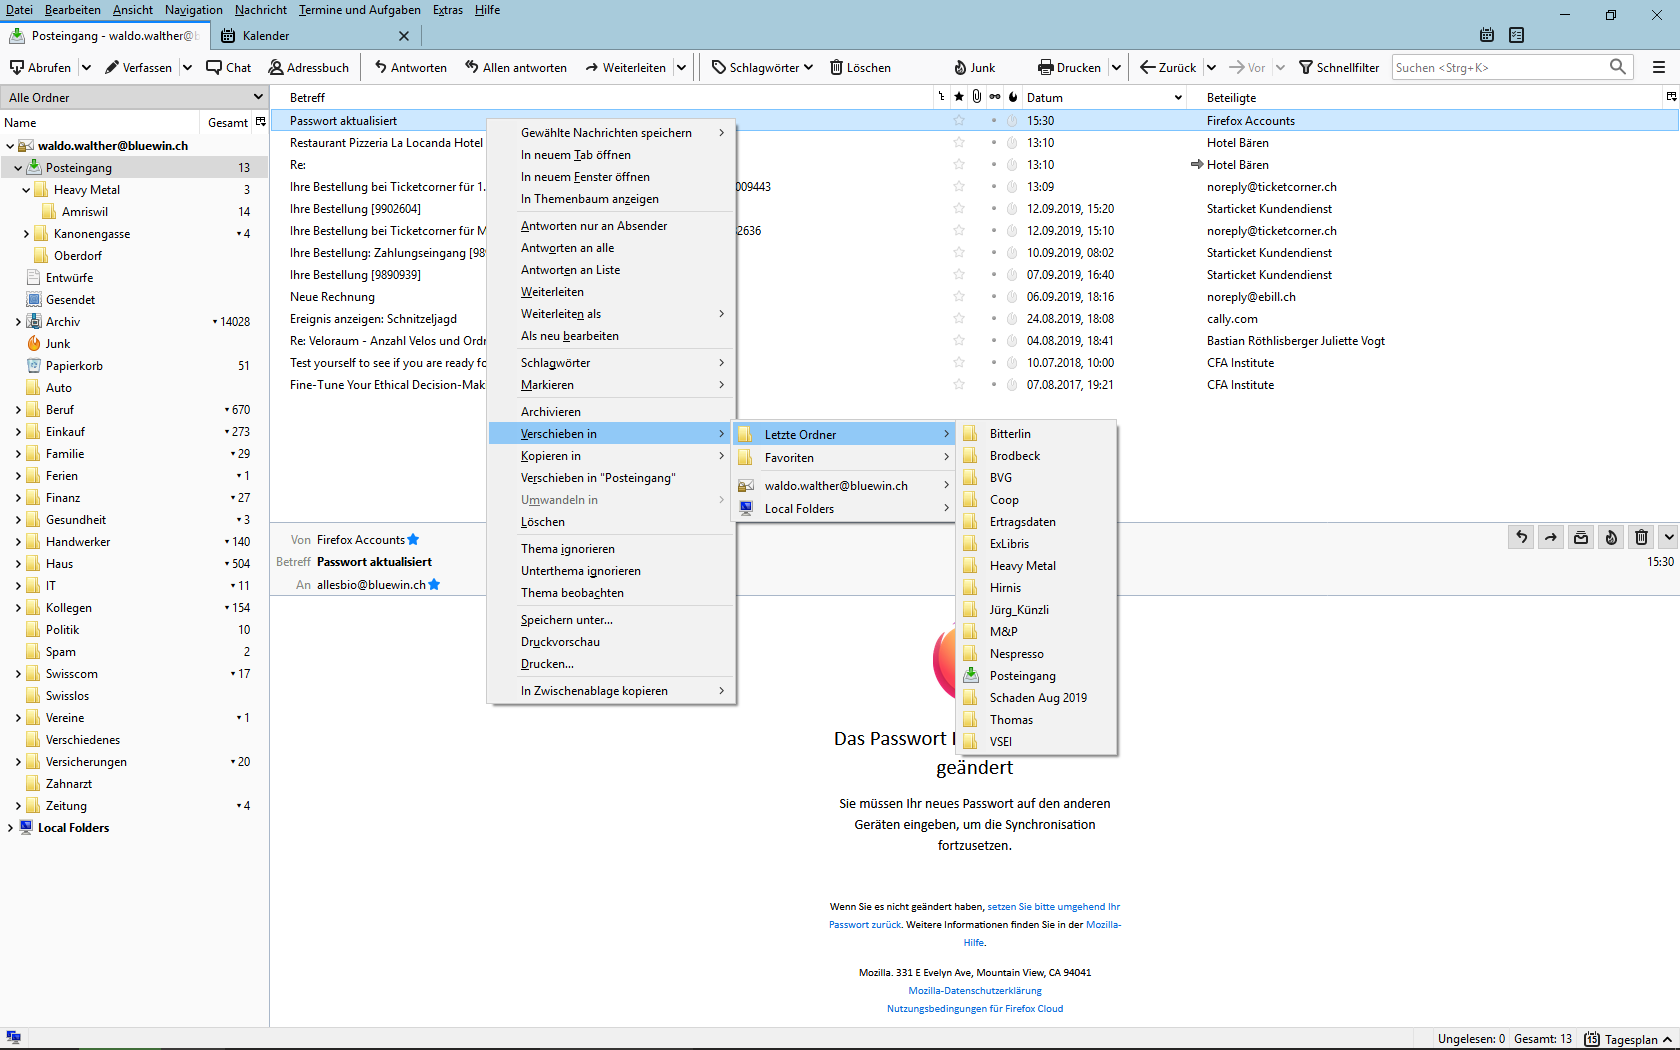The width and height of the screenshot is (1680, 1050).
Task: Click the trash icon in message header
Action: pyautogui.click(x=1641, y=537)
